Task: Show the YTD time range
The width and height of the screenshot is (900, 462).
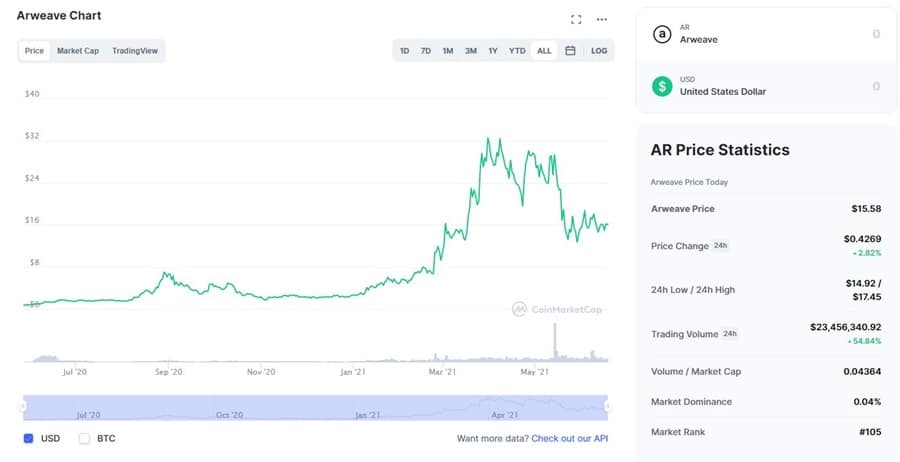Action: point(517,50)
